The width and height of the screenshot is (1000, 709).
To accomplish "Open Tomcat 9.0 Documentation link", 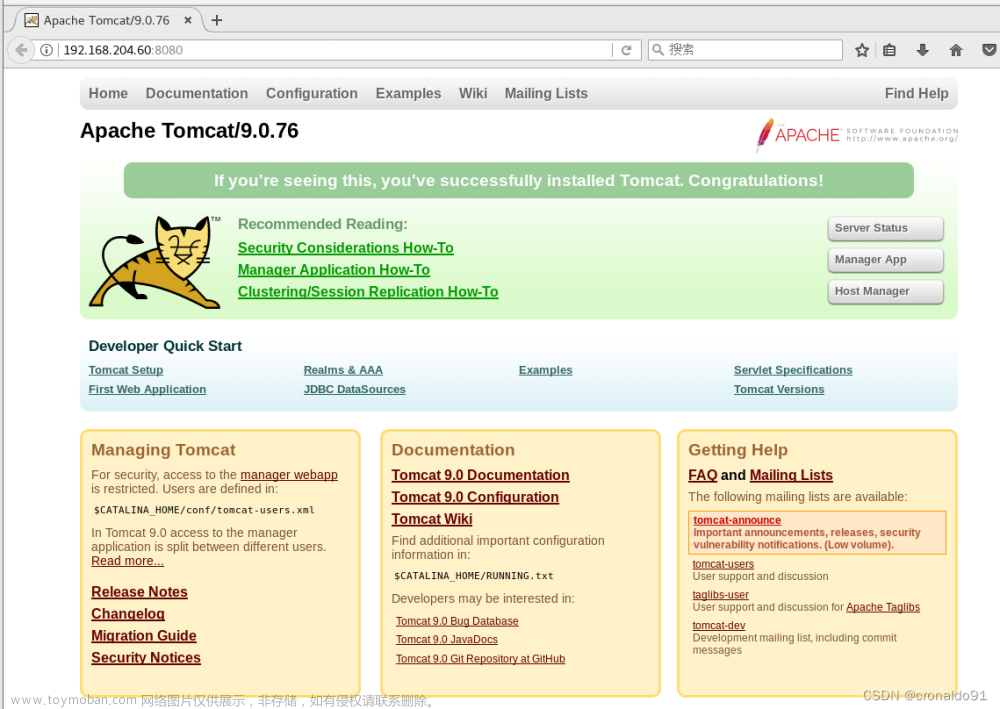I will tap(480, 476).
